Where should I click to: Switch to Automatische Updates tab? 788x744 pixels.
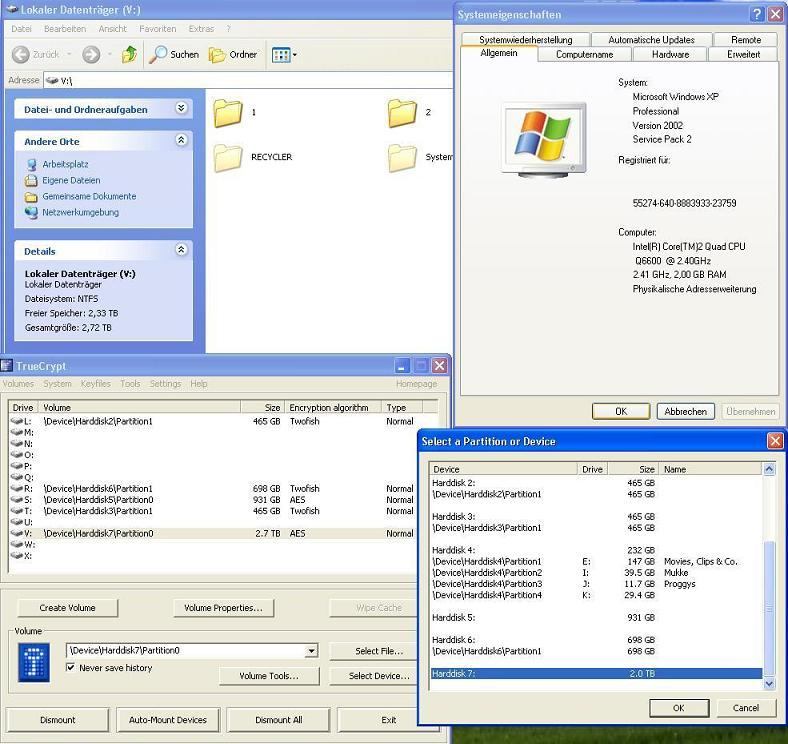tap(651, 40)
